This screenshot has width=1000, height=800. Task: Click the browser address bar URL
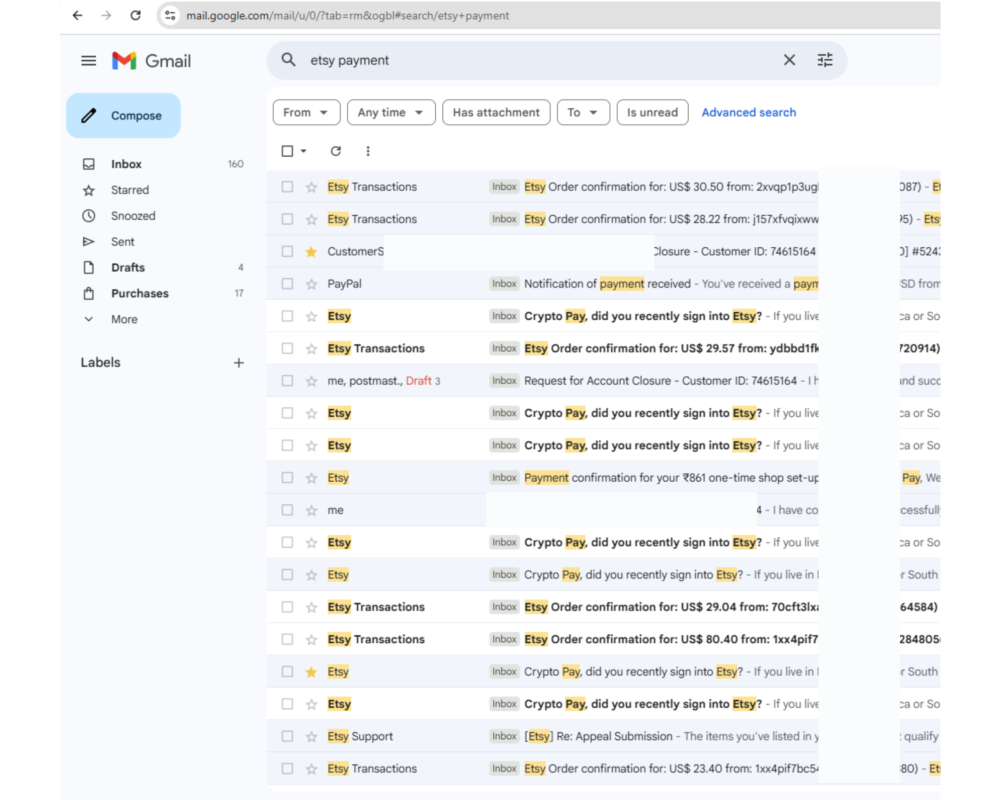348,15
